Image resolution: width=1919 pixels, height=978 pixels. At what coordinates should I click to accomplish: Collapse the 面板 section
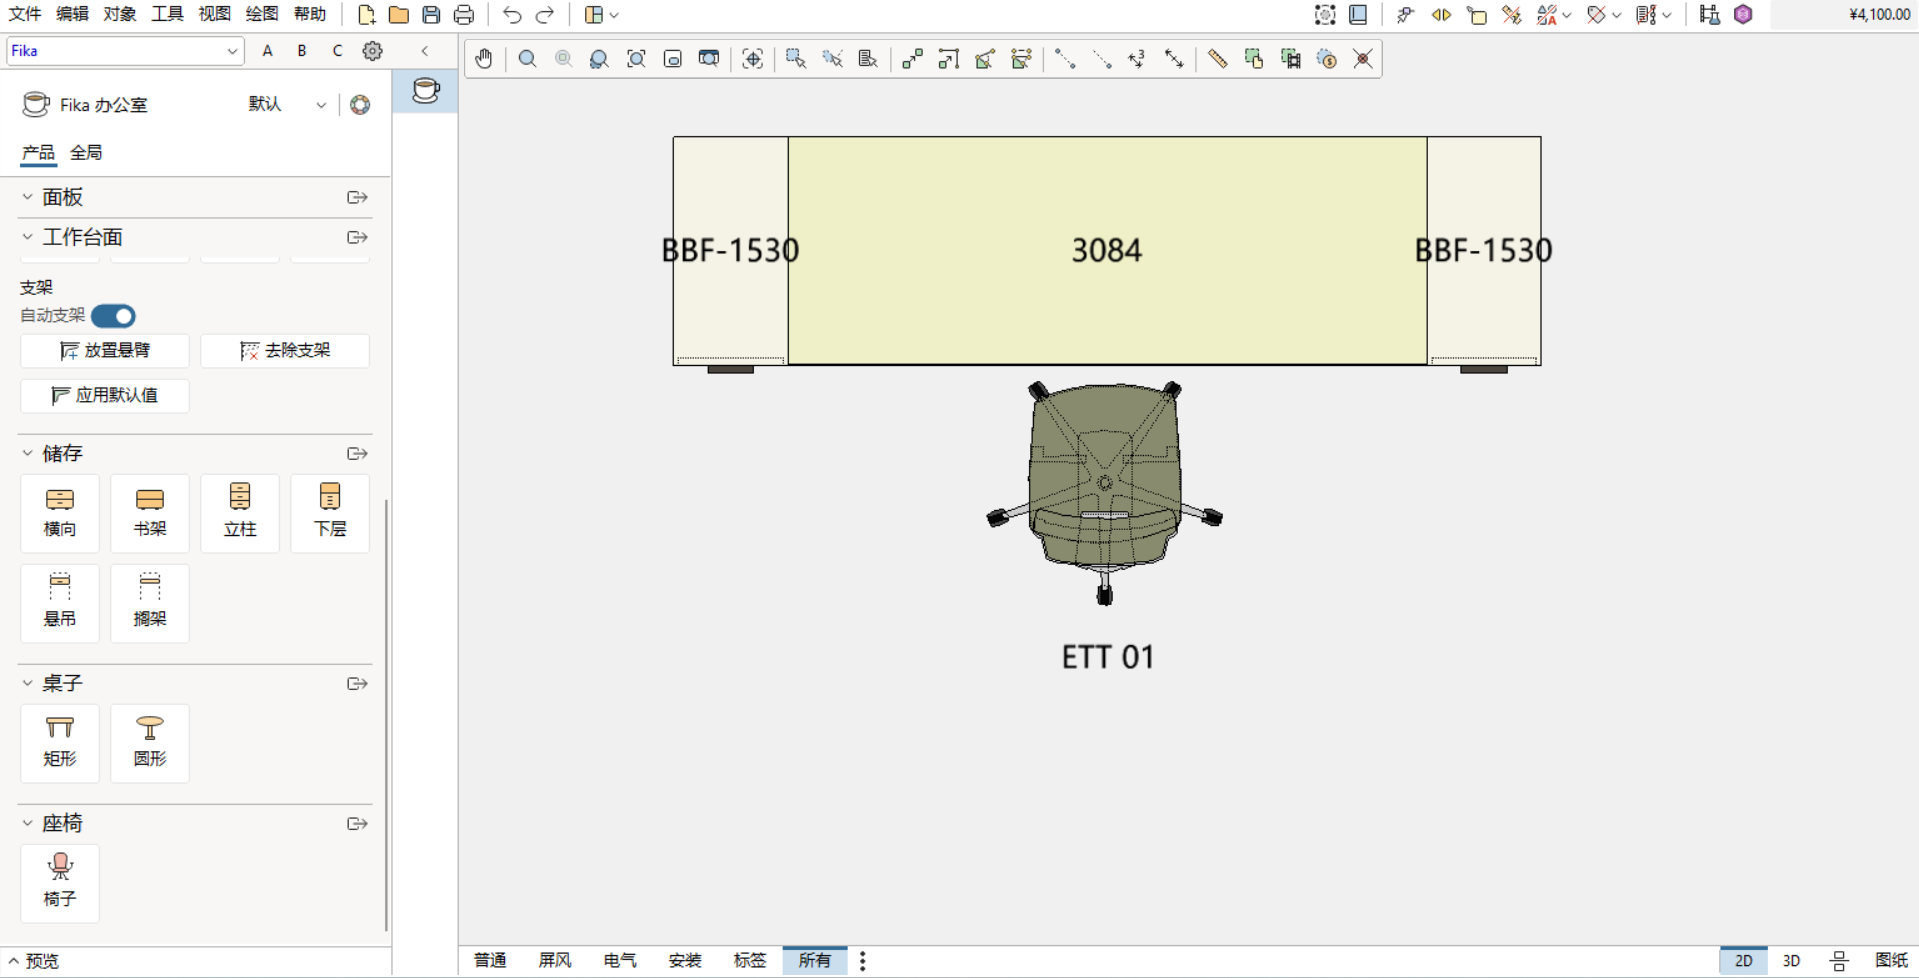[x=27, y=198]
